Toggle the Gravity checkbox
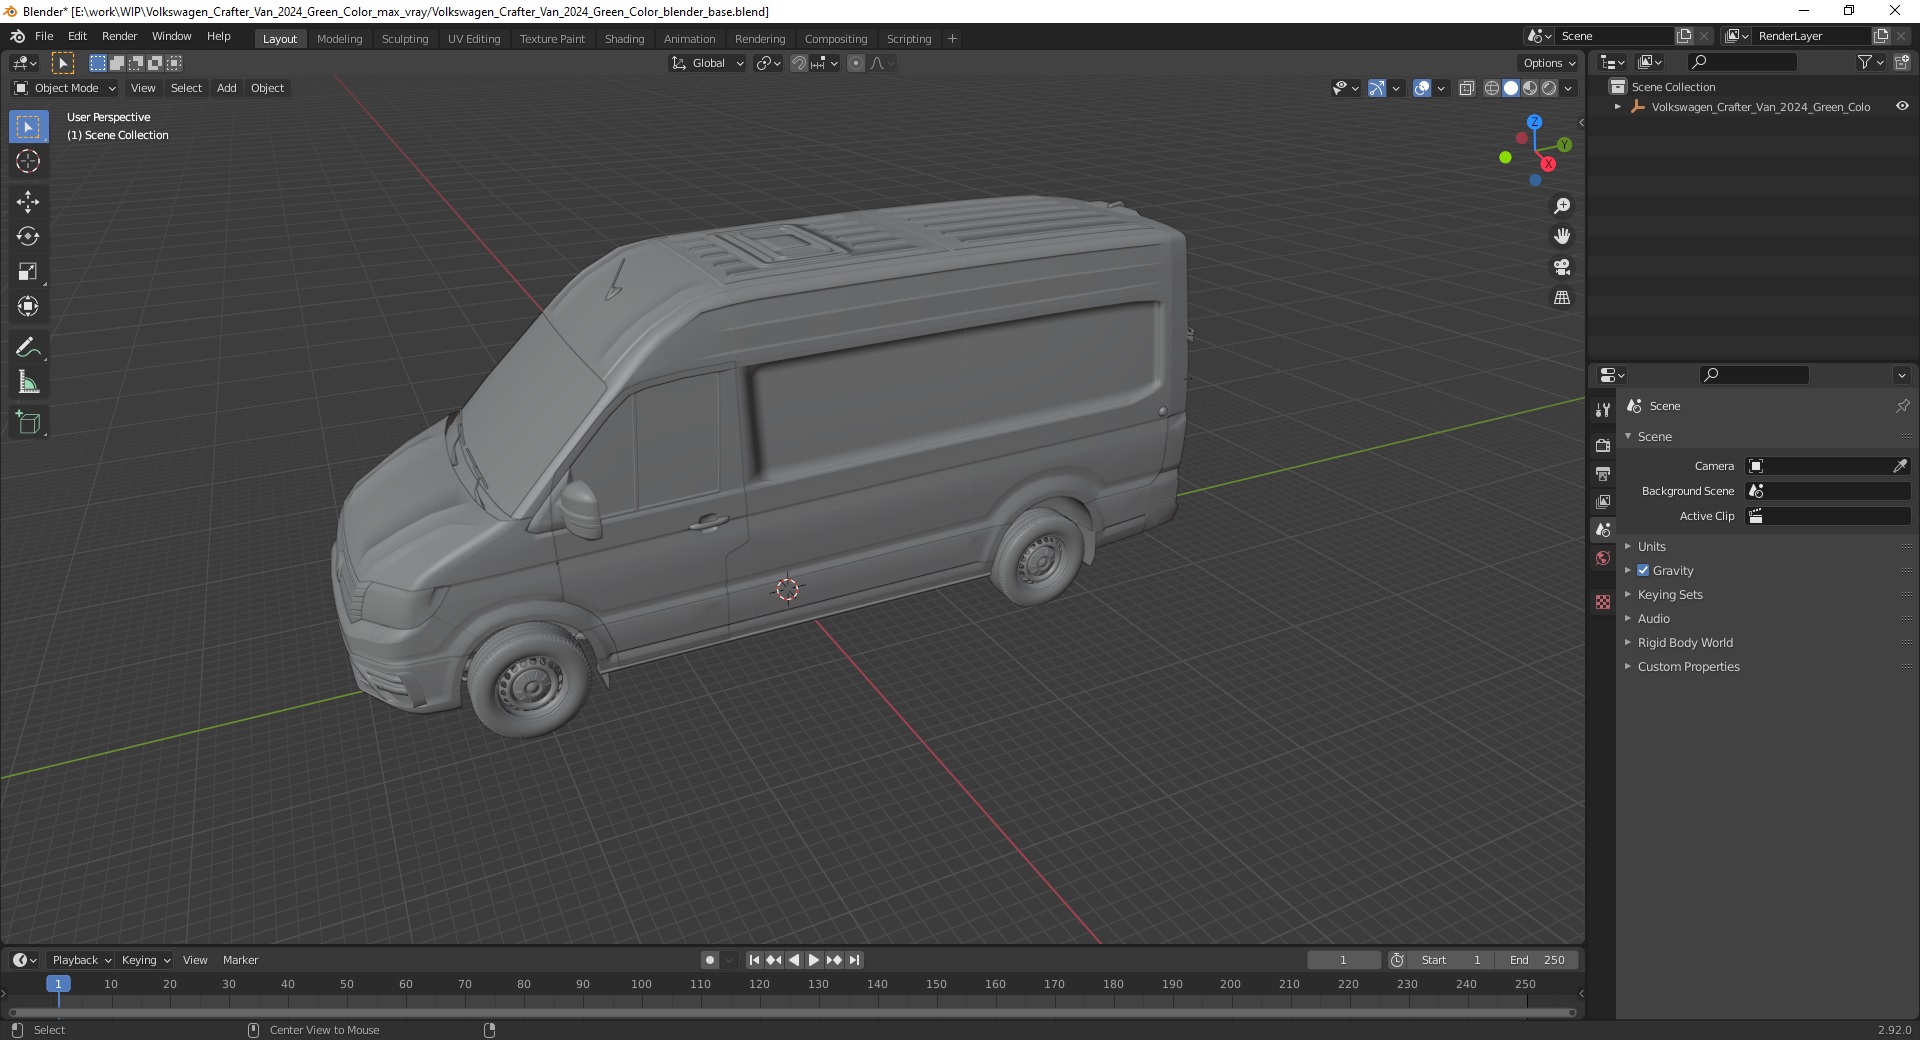The width and height of the screenshot is (1920, 1040). 1643,570
